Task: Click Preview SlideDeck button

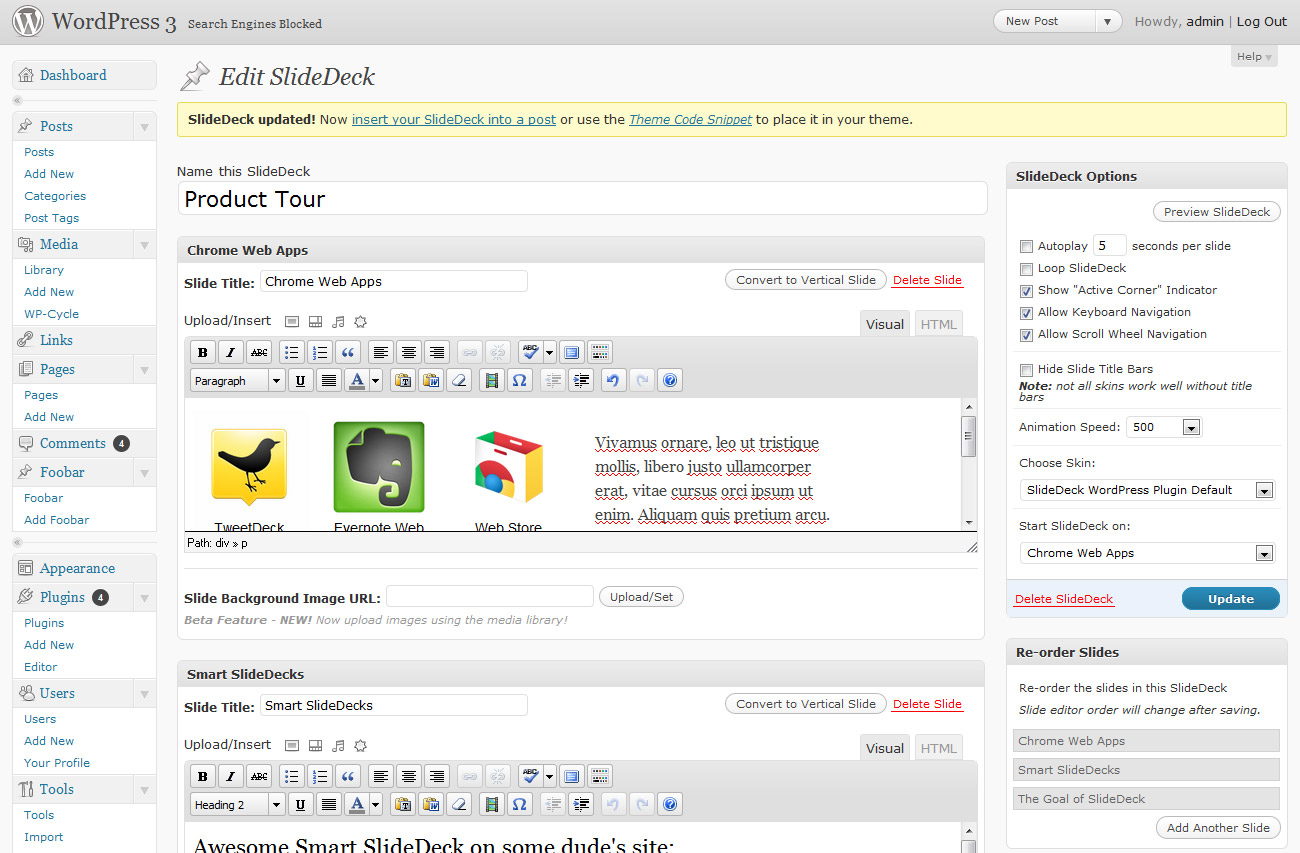Action: coord(1217,212)
